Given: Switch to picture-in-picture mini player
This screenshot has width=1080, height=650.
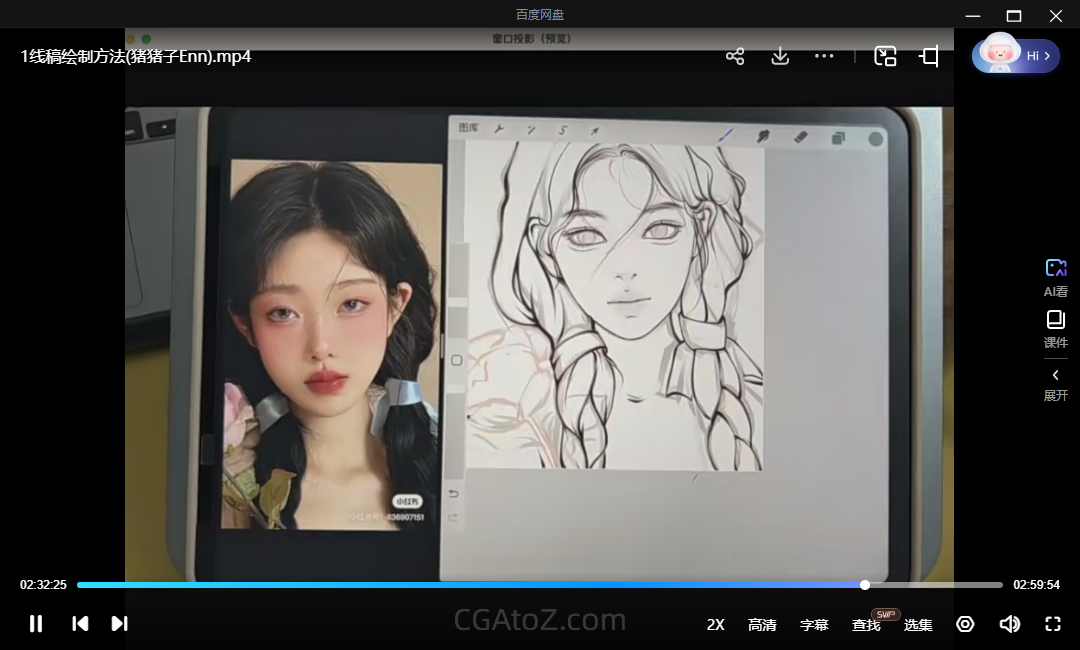Looking at the screenshot, I should [x=885, y=56].
